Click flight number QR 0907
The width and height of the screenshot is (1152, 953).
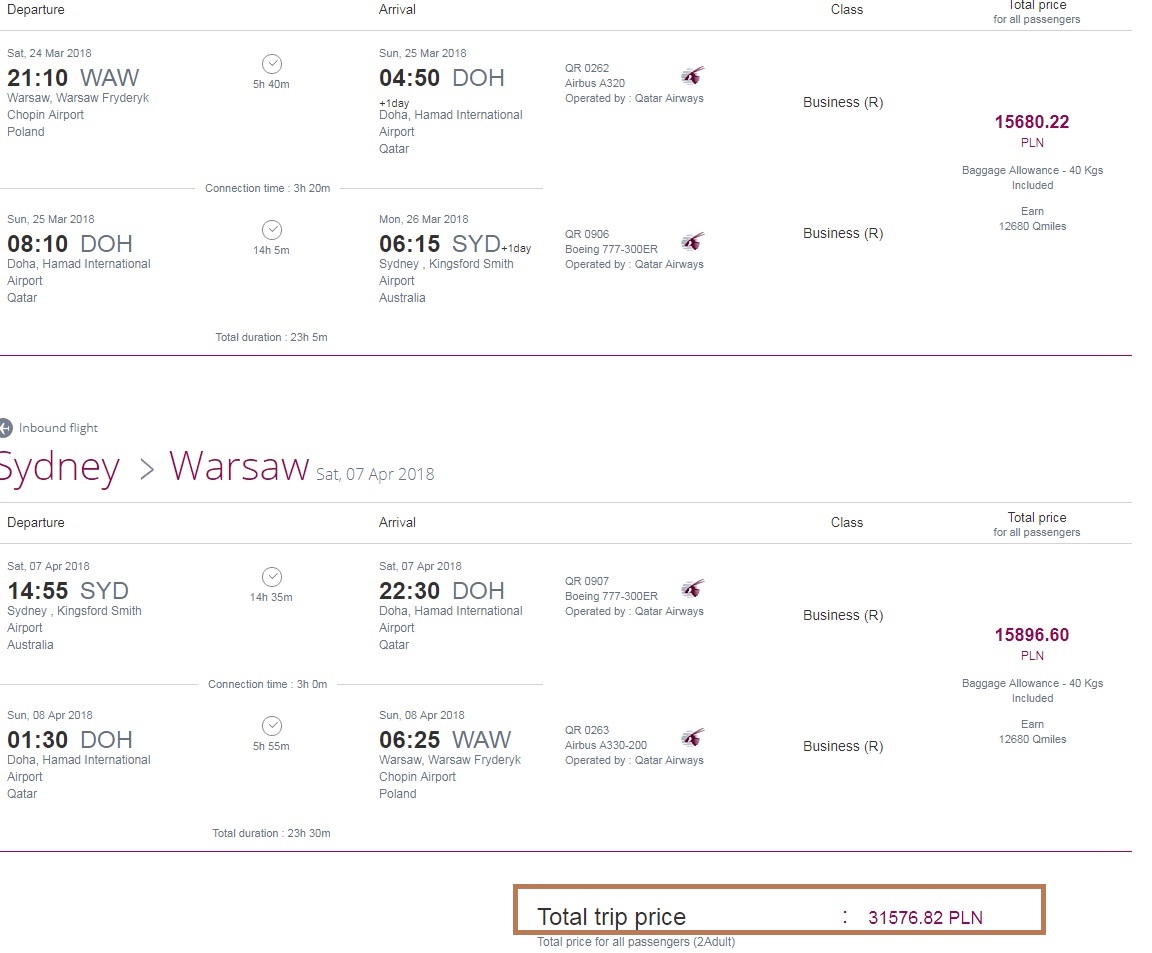coord(586,580)
